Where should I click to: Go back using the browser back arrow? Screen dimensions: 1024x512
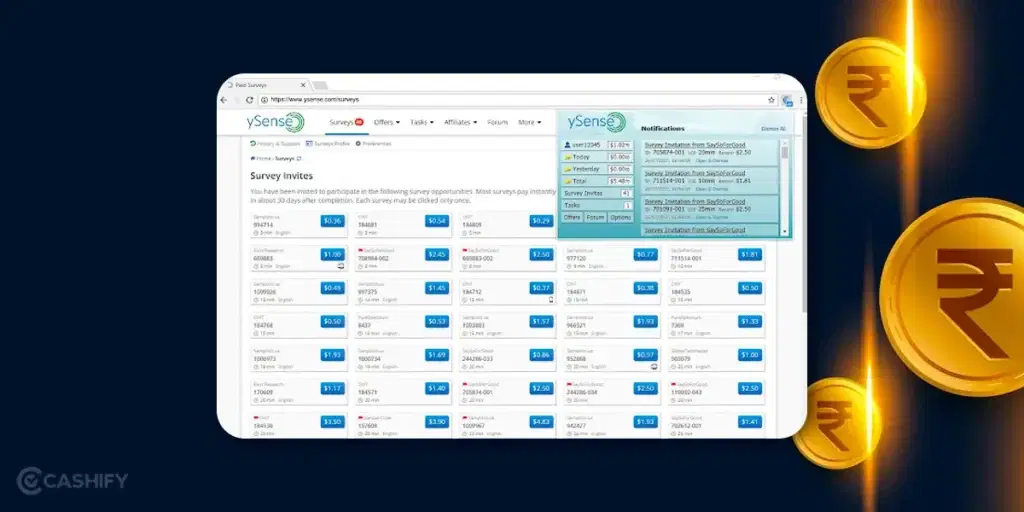(224, 100)
